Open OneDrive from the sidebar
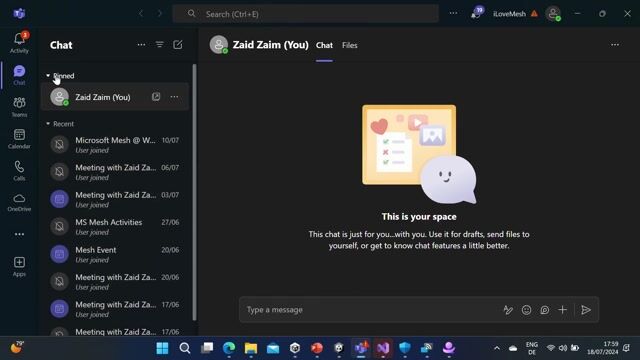The height and width of the screenshot is (360, 640). (x=19, y=202)
